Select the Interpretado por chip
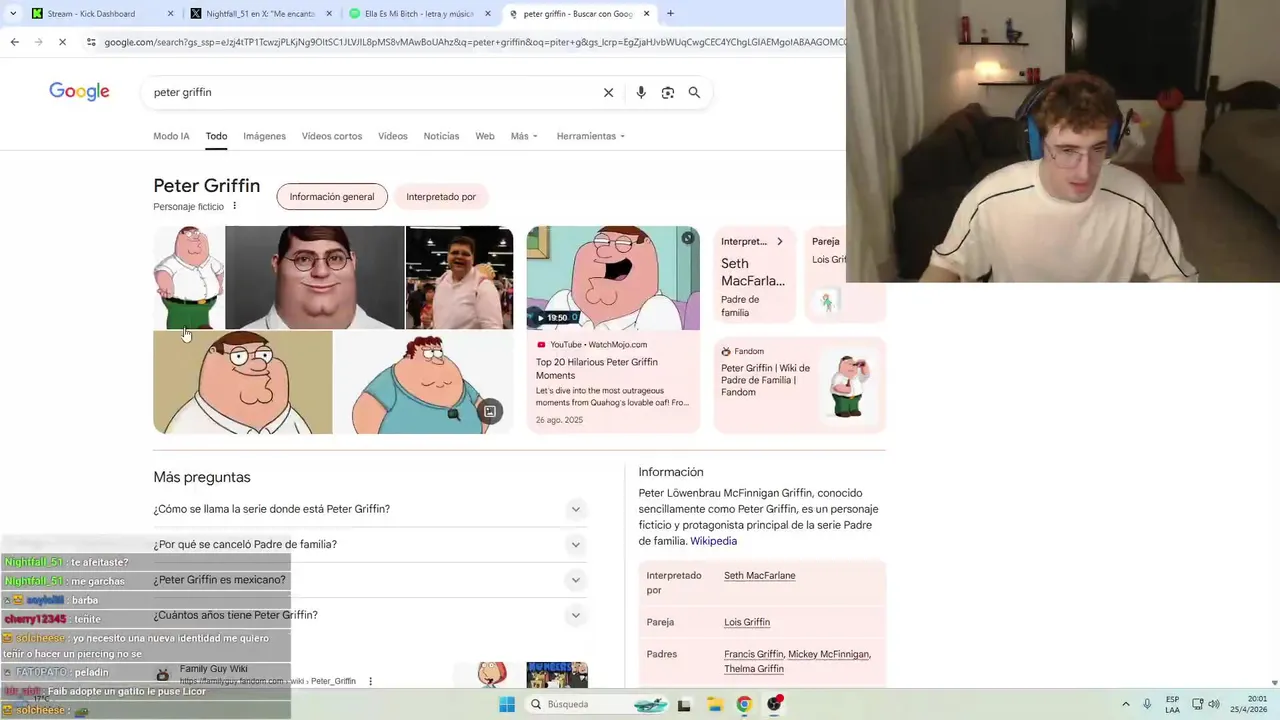Image resolution: width=1280 pixels, height=720 pixels. click(441, 197)
